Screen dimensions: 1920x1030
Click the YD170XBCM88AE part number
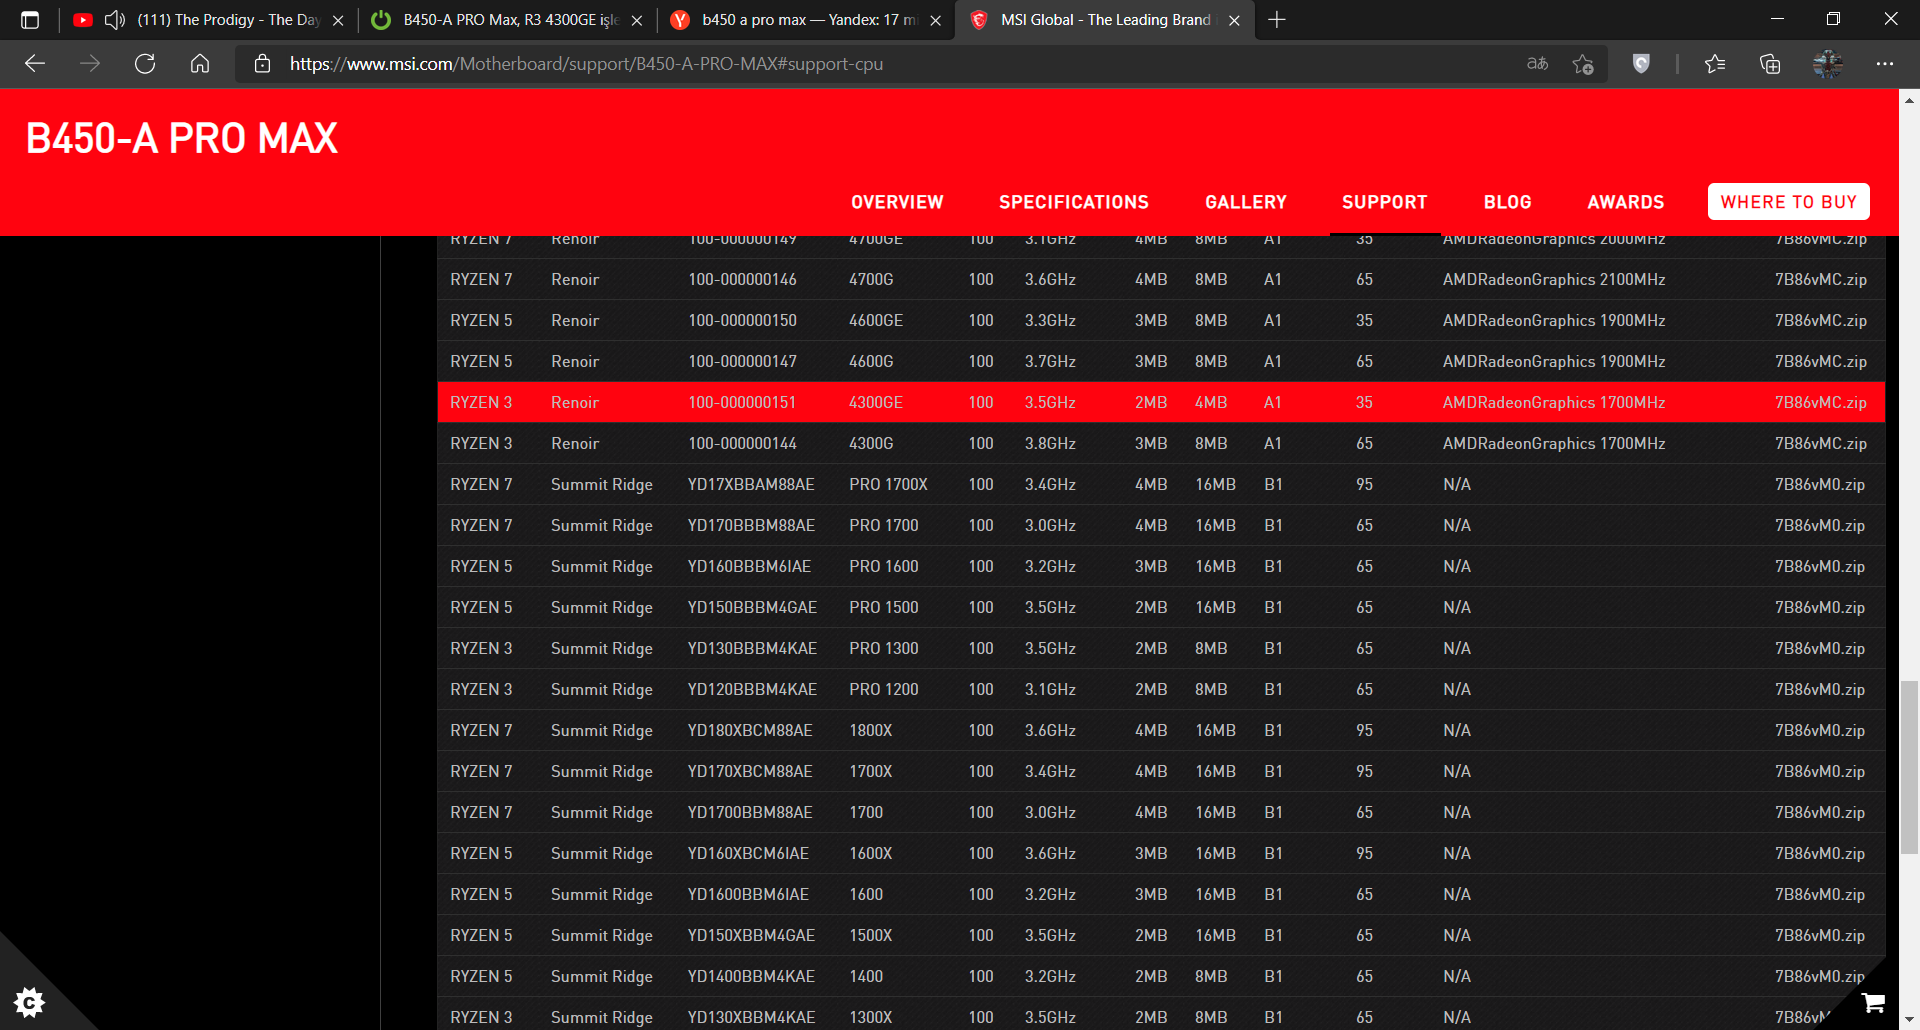click(750, 772)
